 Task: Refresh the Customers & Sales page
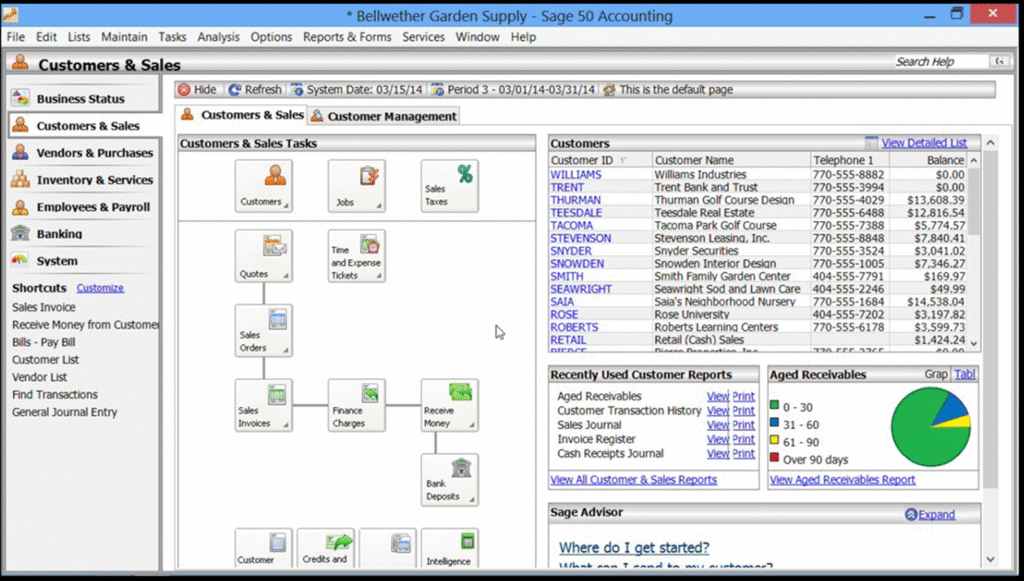click(255, 89)
